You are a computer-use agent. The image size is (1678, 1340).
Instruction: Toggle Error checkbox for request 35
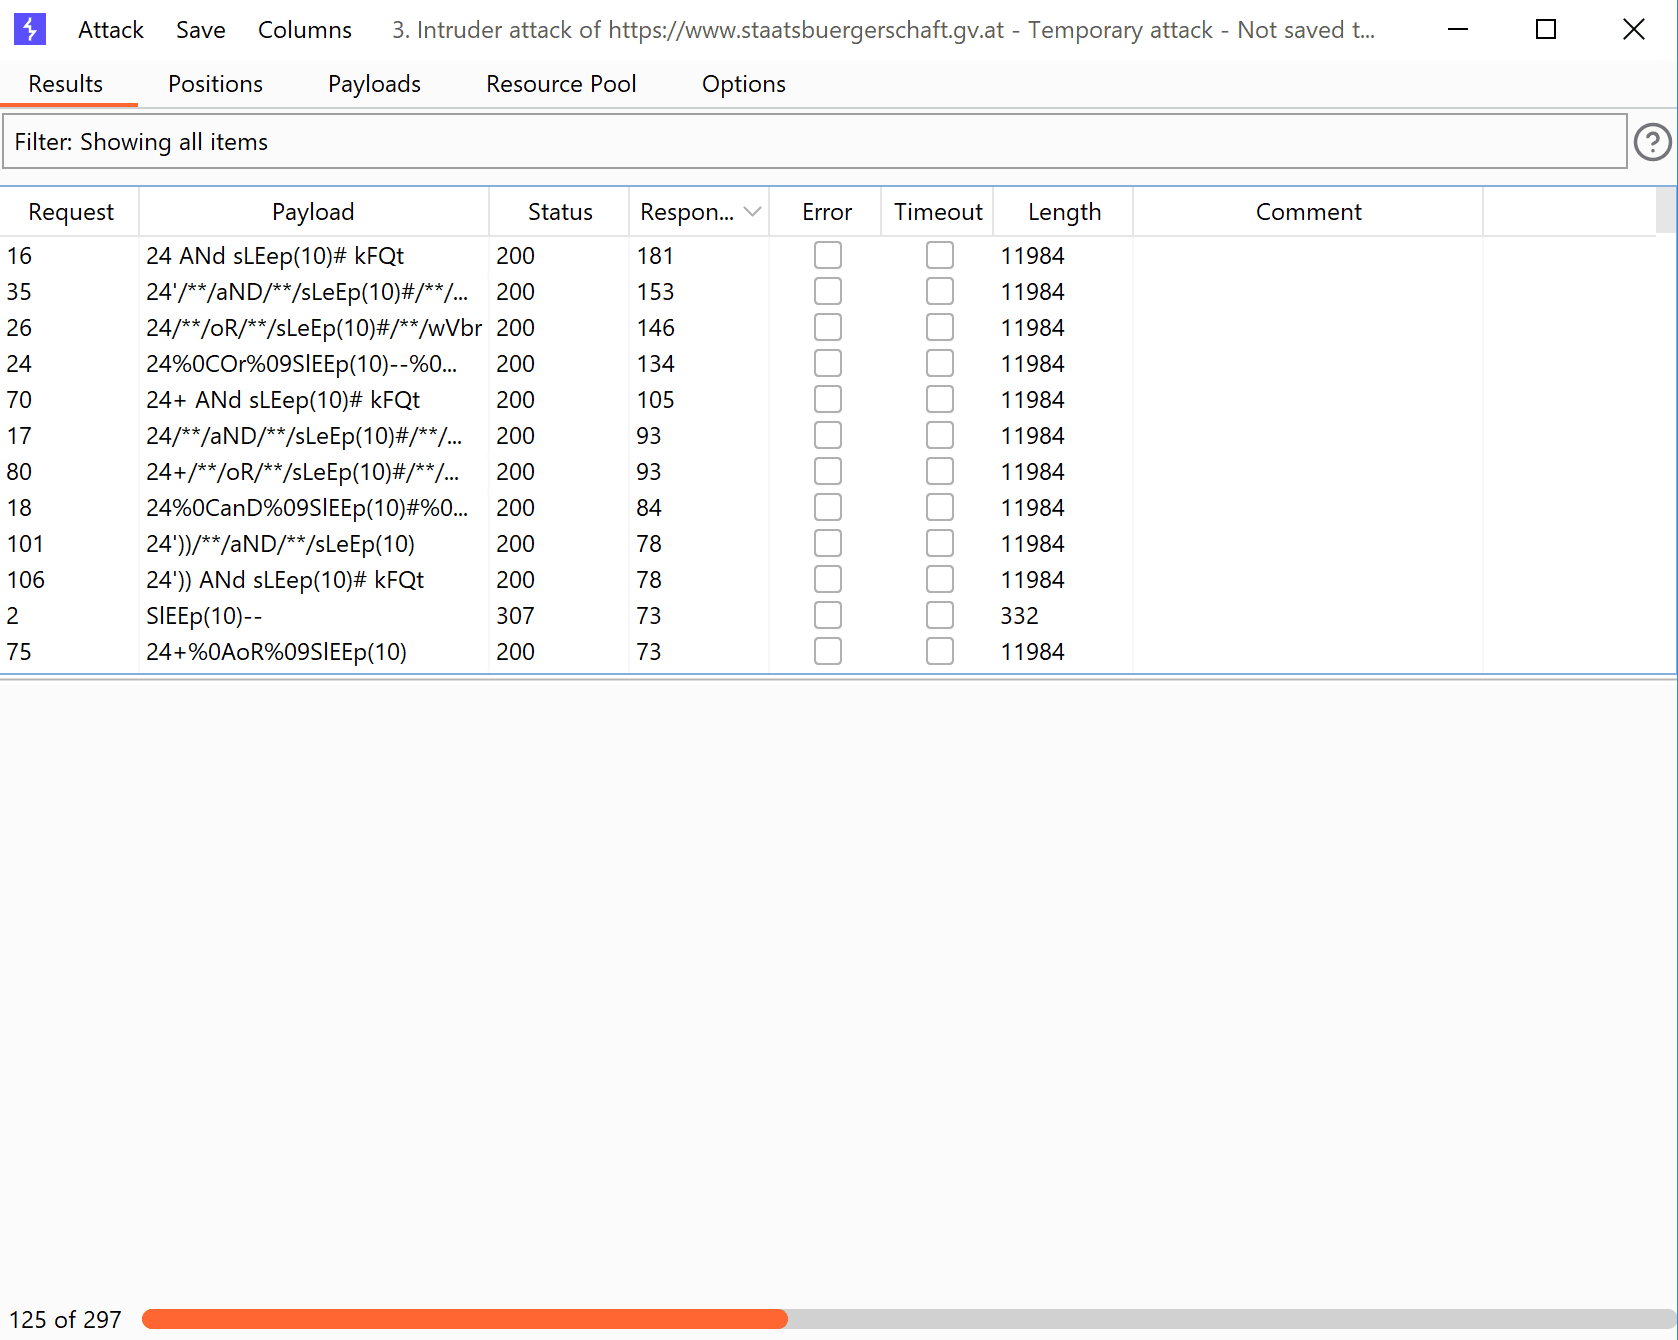click(x=828, y=292)
